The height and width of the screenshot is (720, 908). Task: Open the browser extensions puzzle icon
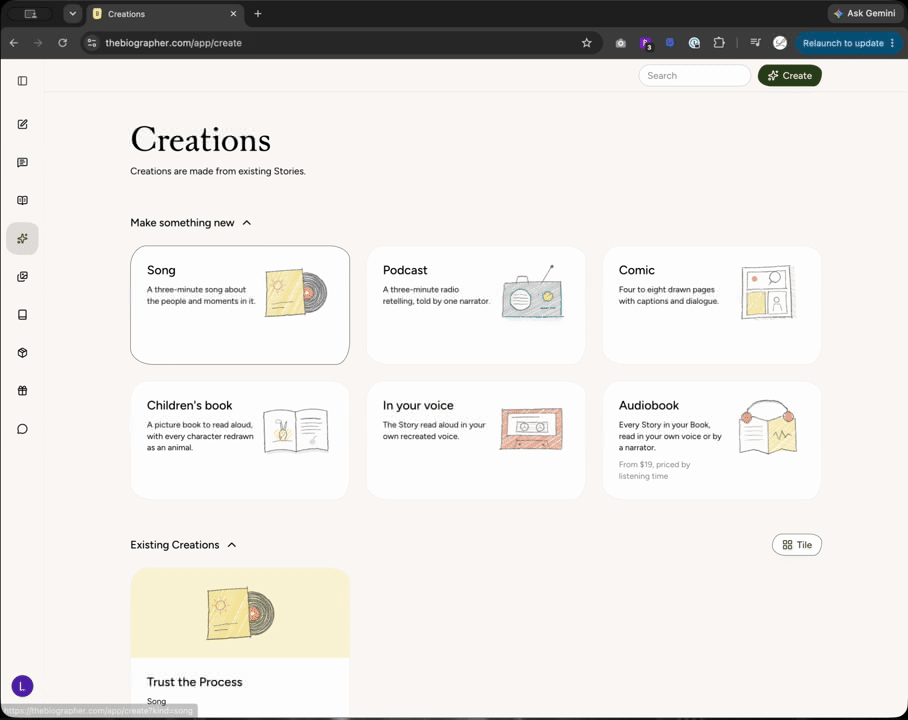[x=719, y=43]
